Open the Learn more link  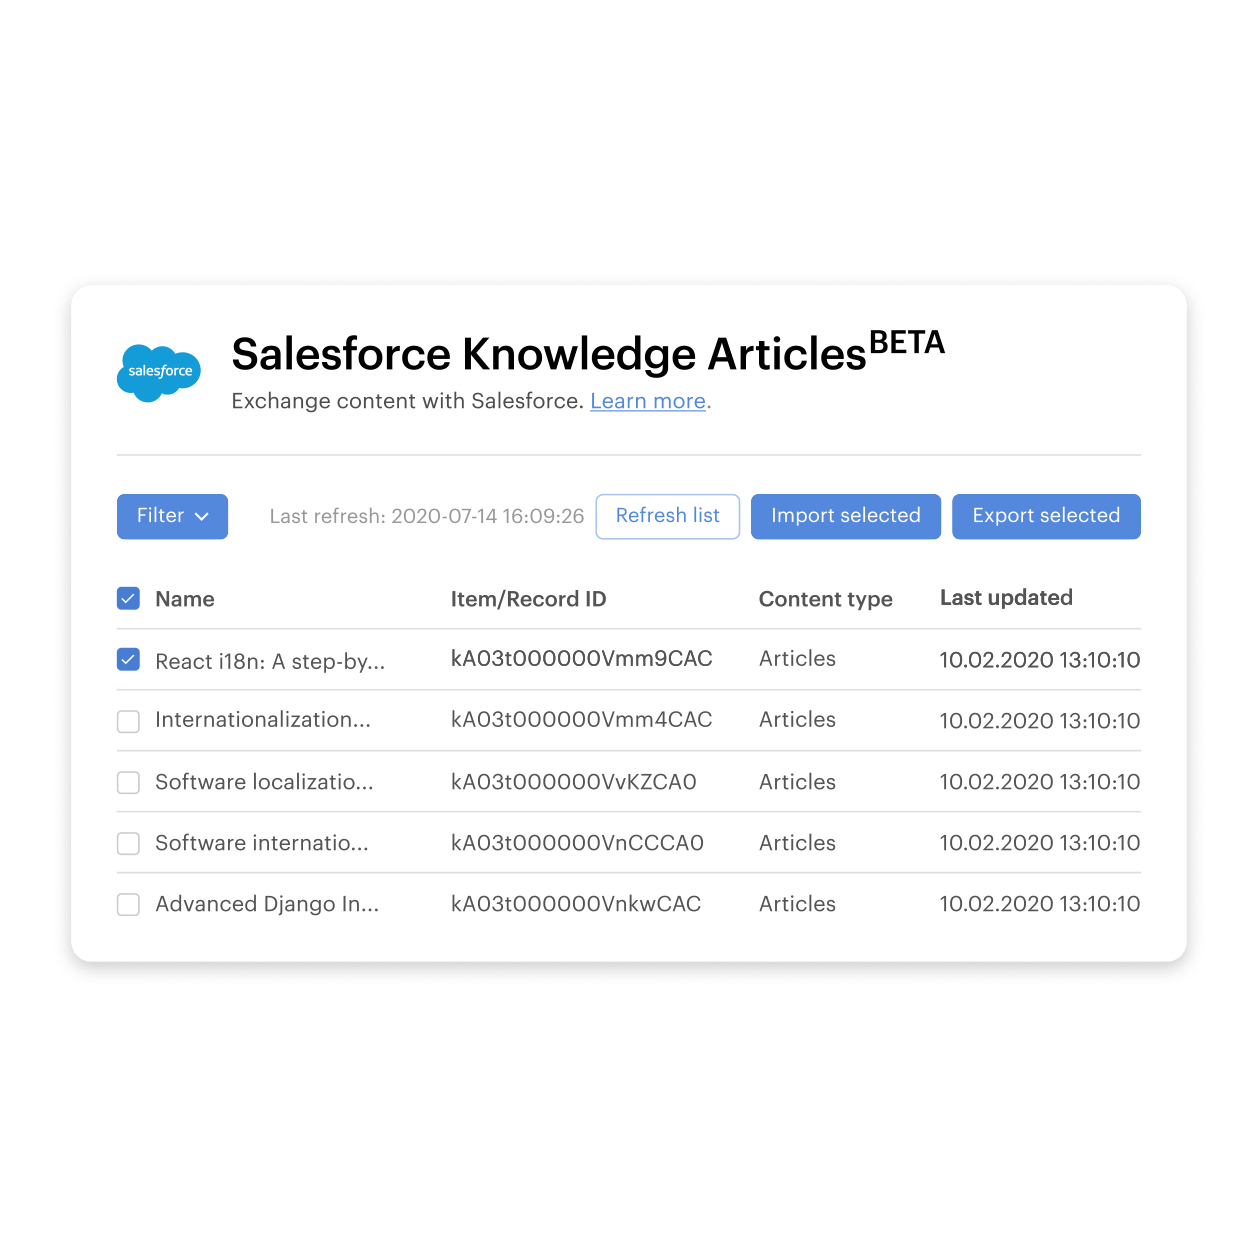pyautogui.click(x=648, y=401)
